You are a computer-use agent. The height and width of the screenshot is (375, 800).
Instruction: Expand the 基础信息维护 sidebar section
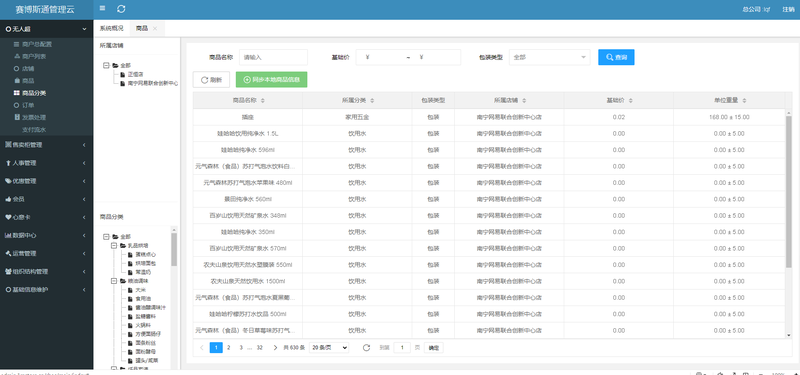click(x=46, y=290)
